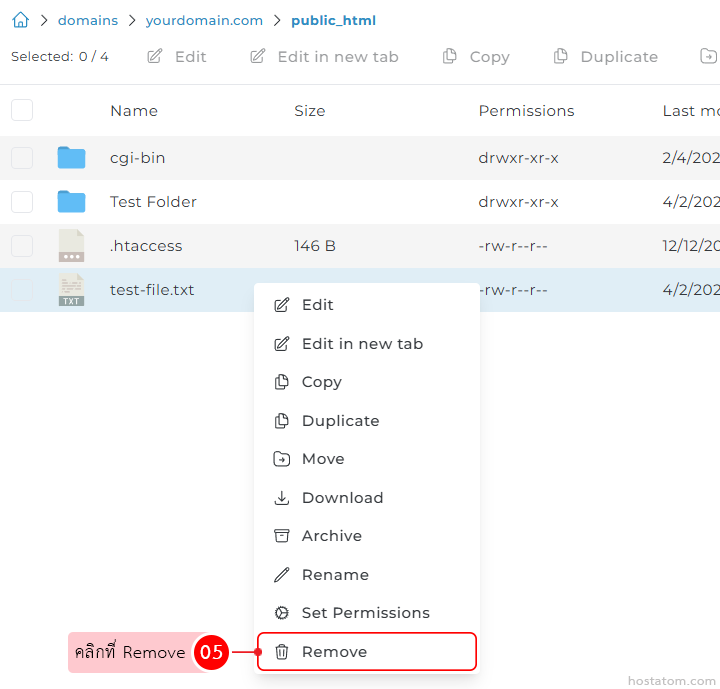Click the context menu Copy icon
This screenshot has height=689, width=720.
pos(281,382)
